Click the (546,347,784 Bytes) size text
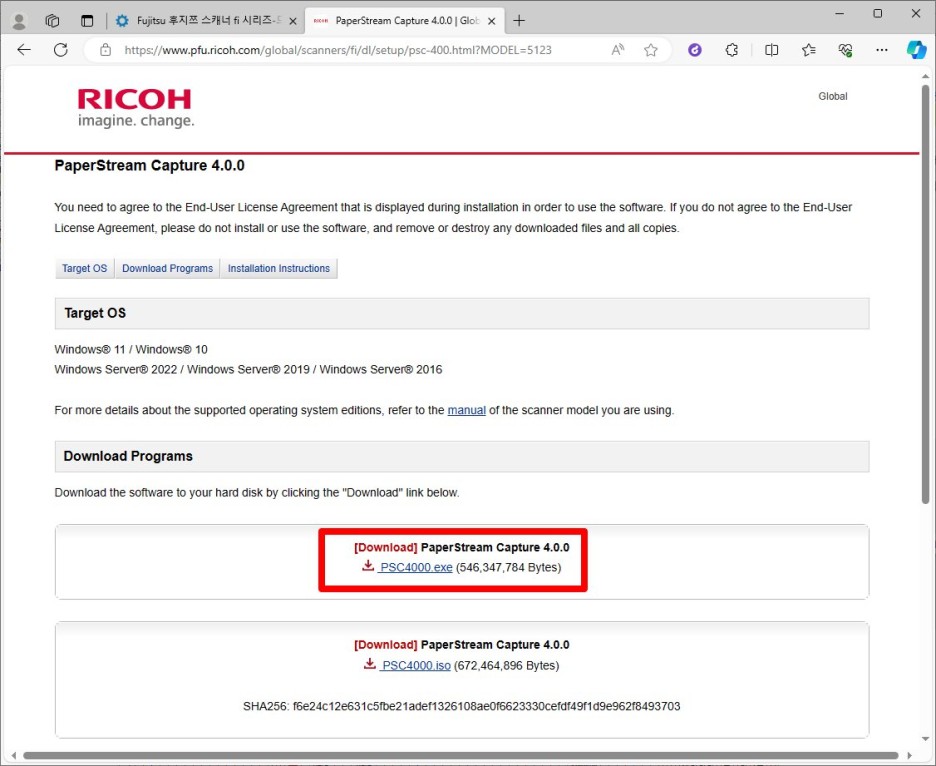This screenshot has height=766, width=936. 509,567
